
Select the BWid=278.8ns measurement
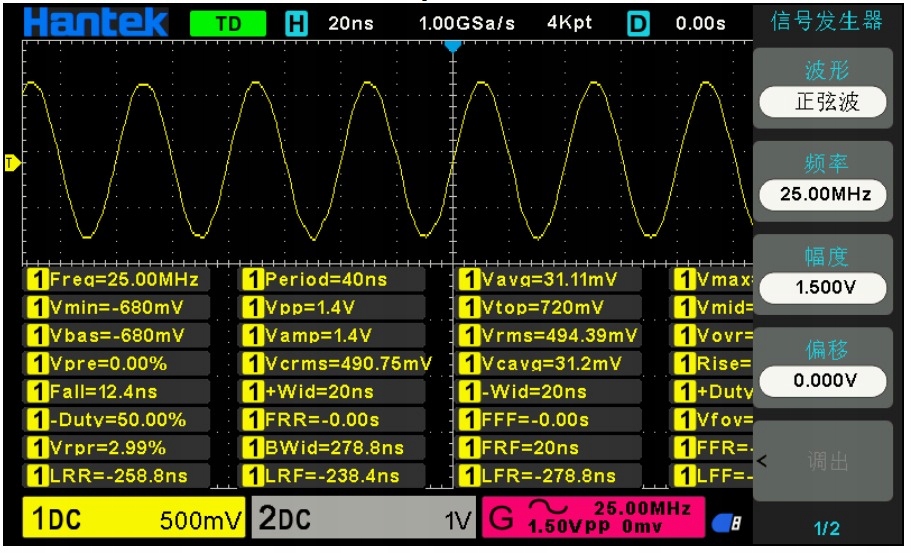332,448
